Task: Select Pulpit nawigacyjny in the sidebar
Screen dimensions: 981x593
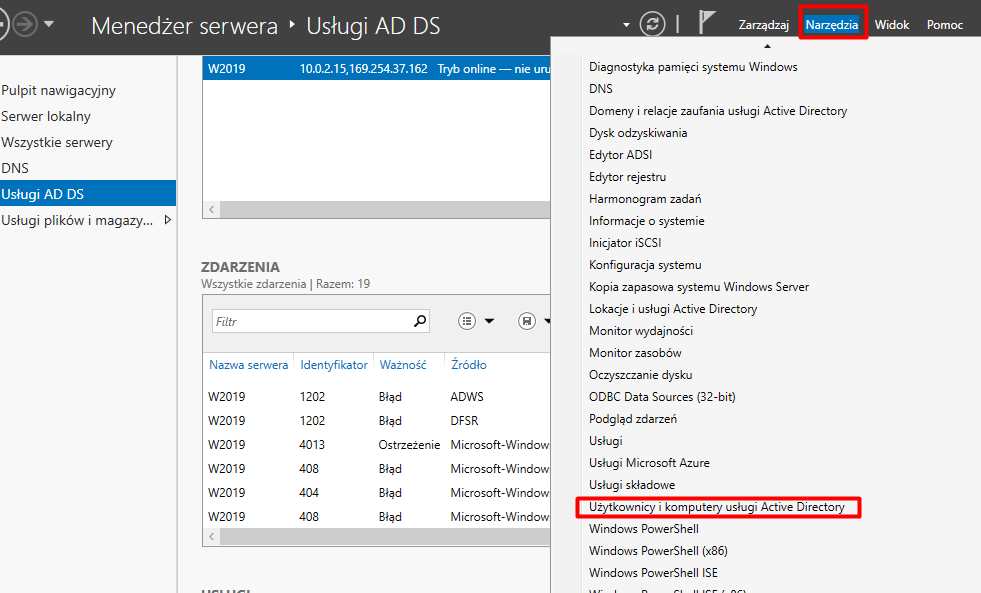Action: 58,90
